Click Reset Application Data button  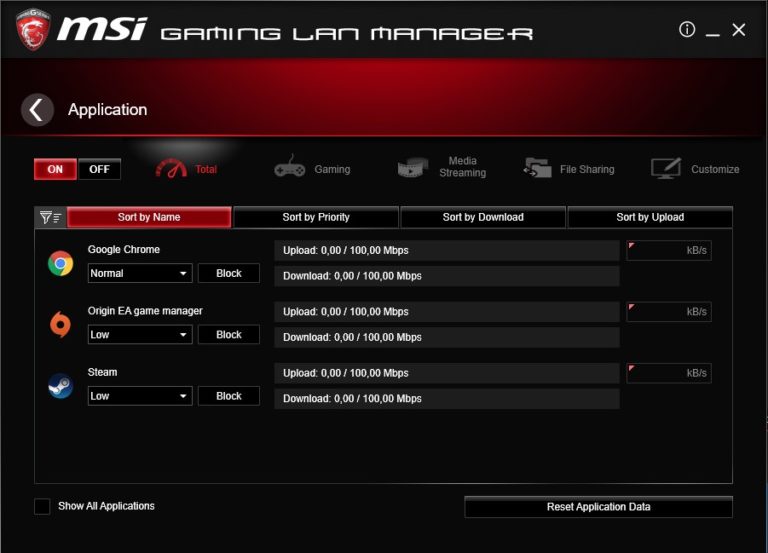click(x=599, y=507)
